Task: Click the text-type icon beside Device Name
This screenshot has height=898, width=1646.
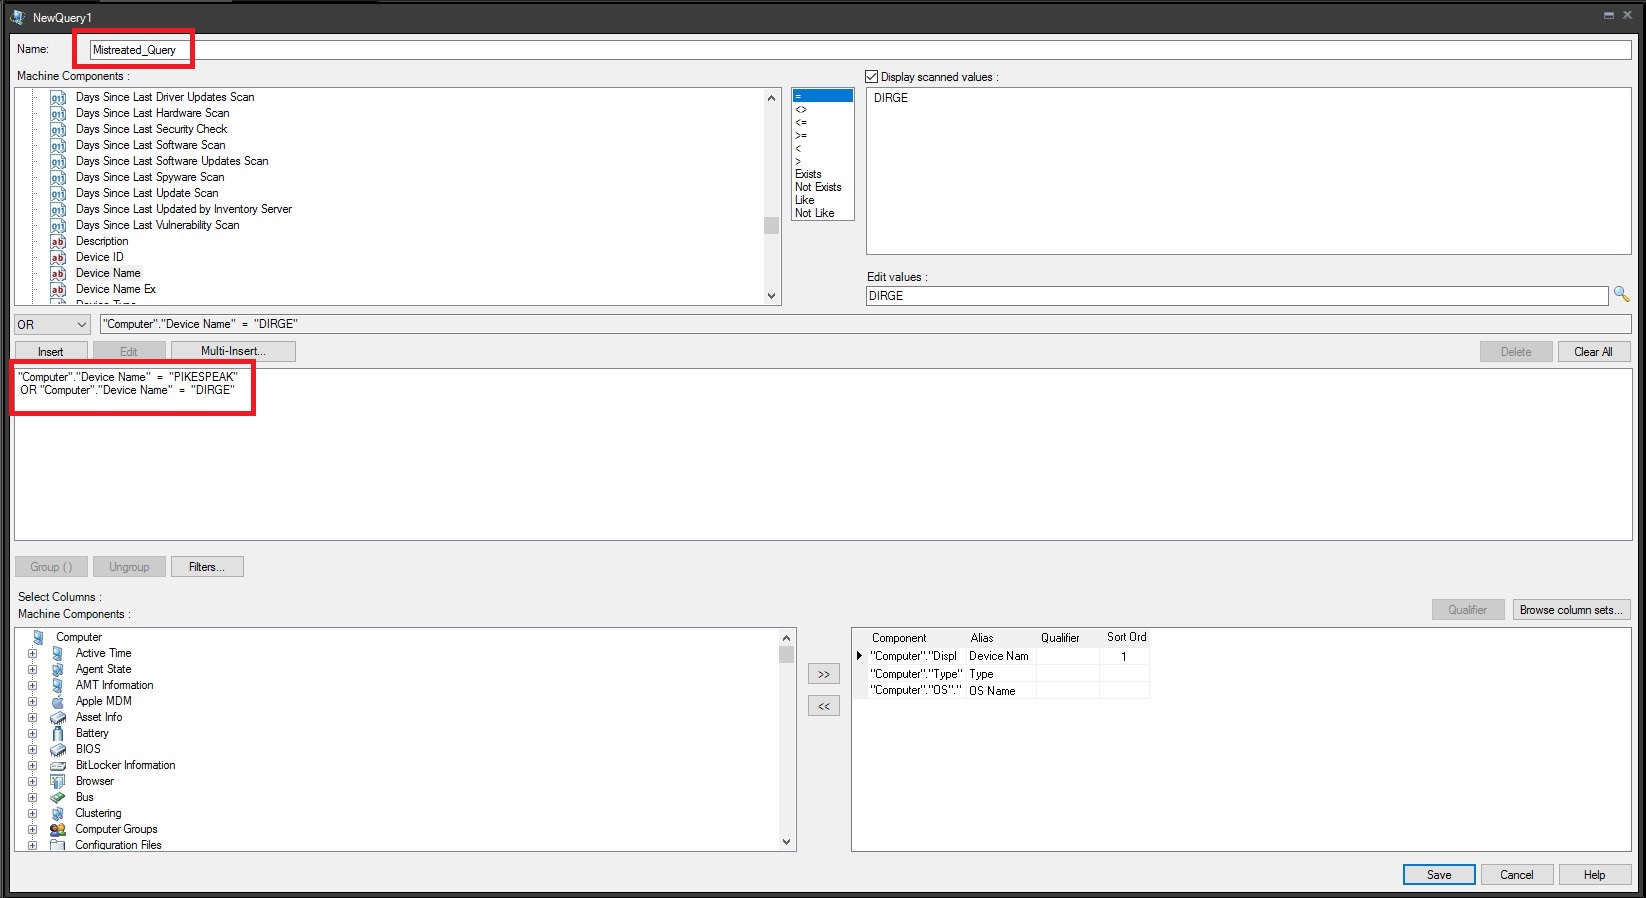Action: tap(58, 274)
